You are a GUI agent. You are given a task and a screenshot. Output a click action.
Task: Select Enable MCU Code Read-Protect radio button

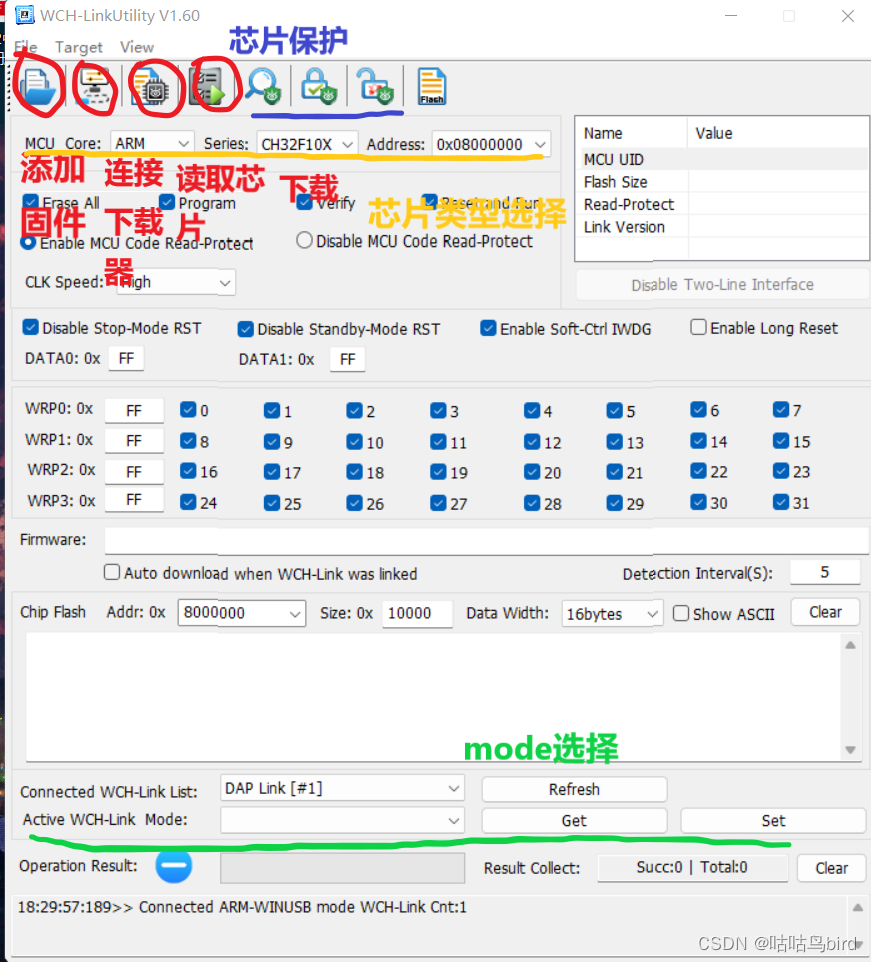pyautogui.click(x=28, y=242)
